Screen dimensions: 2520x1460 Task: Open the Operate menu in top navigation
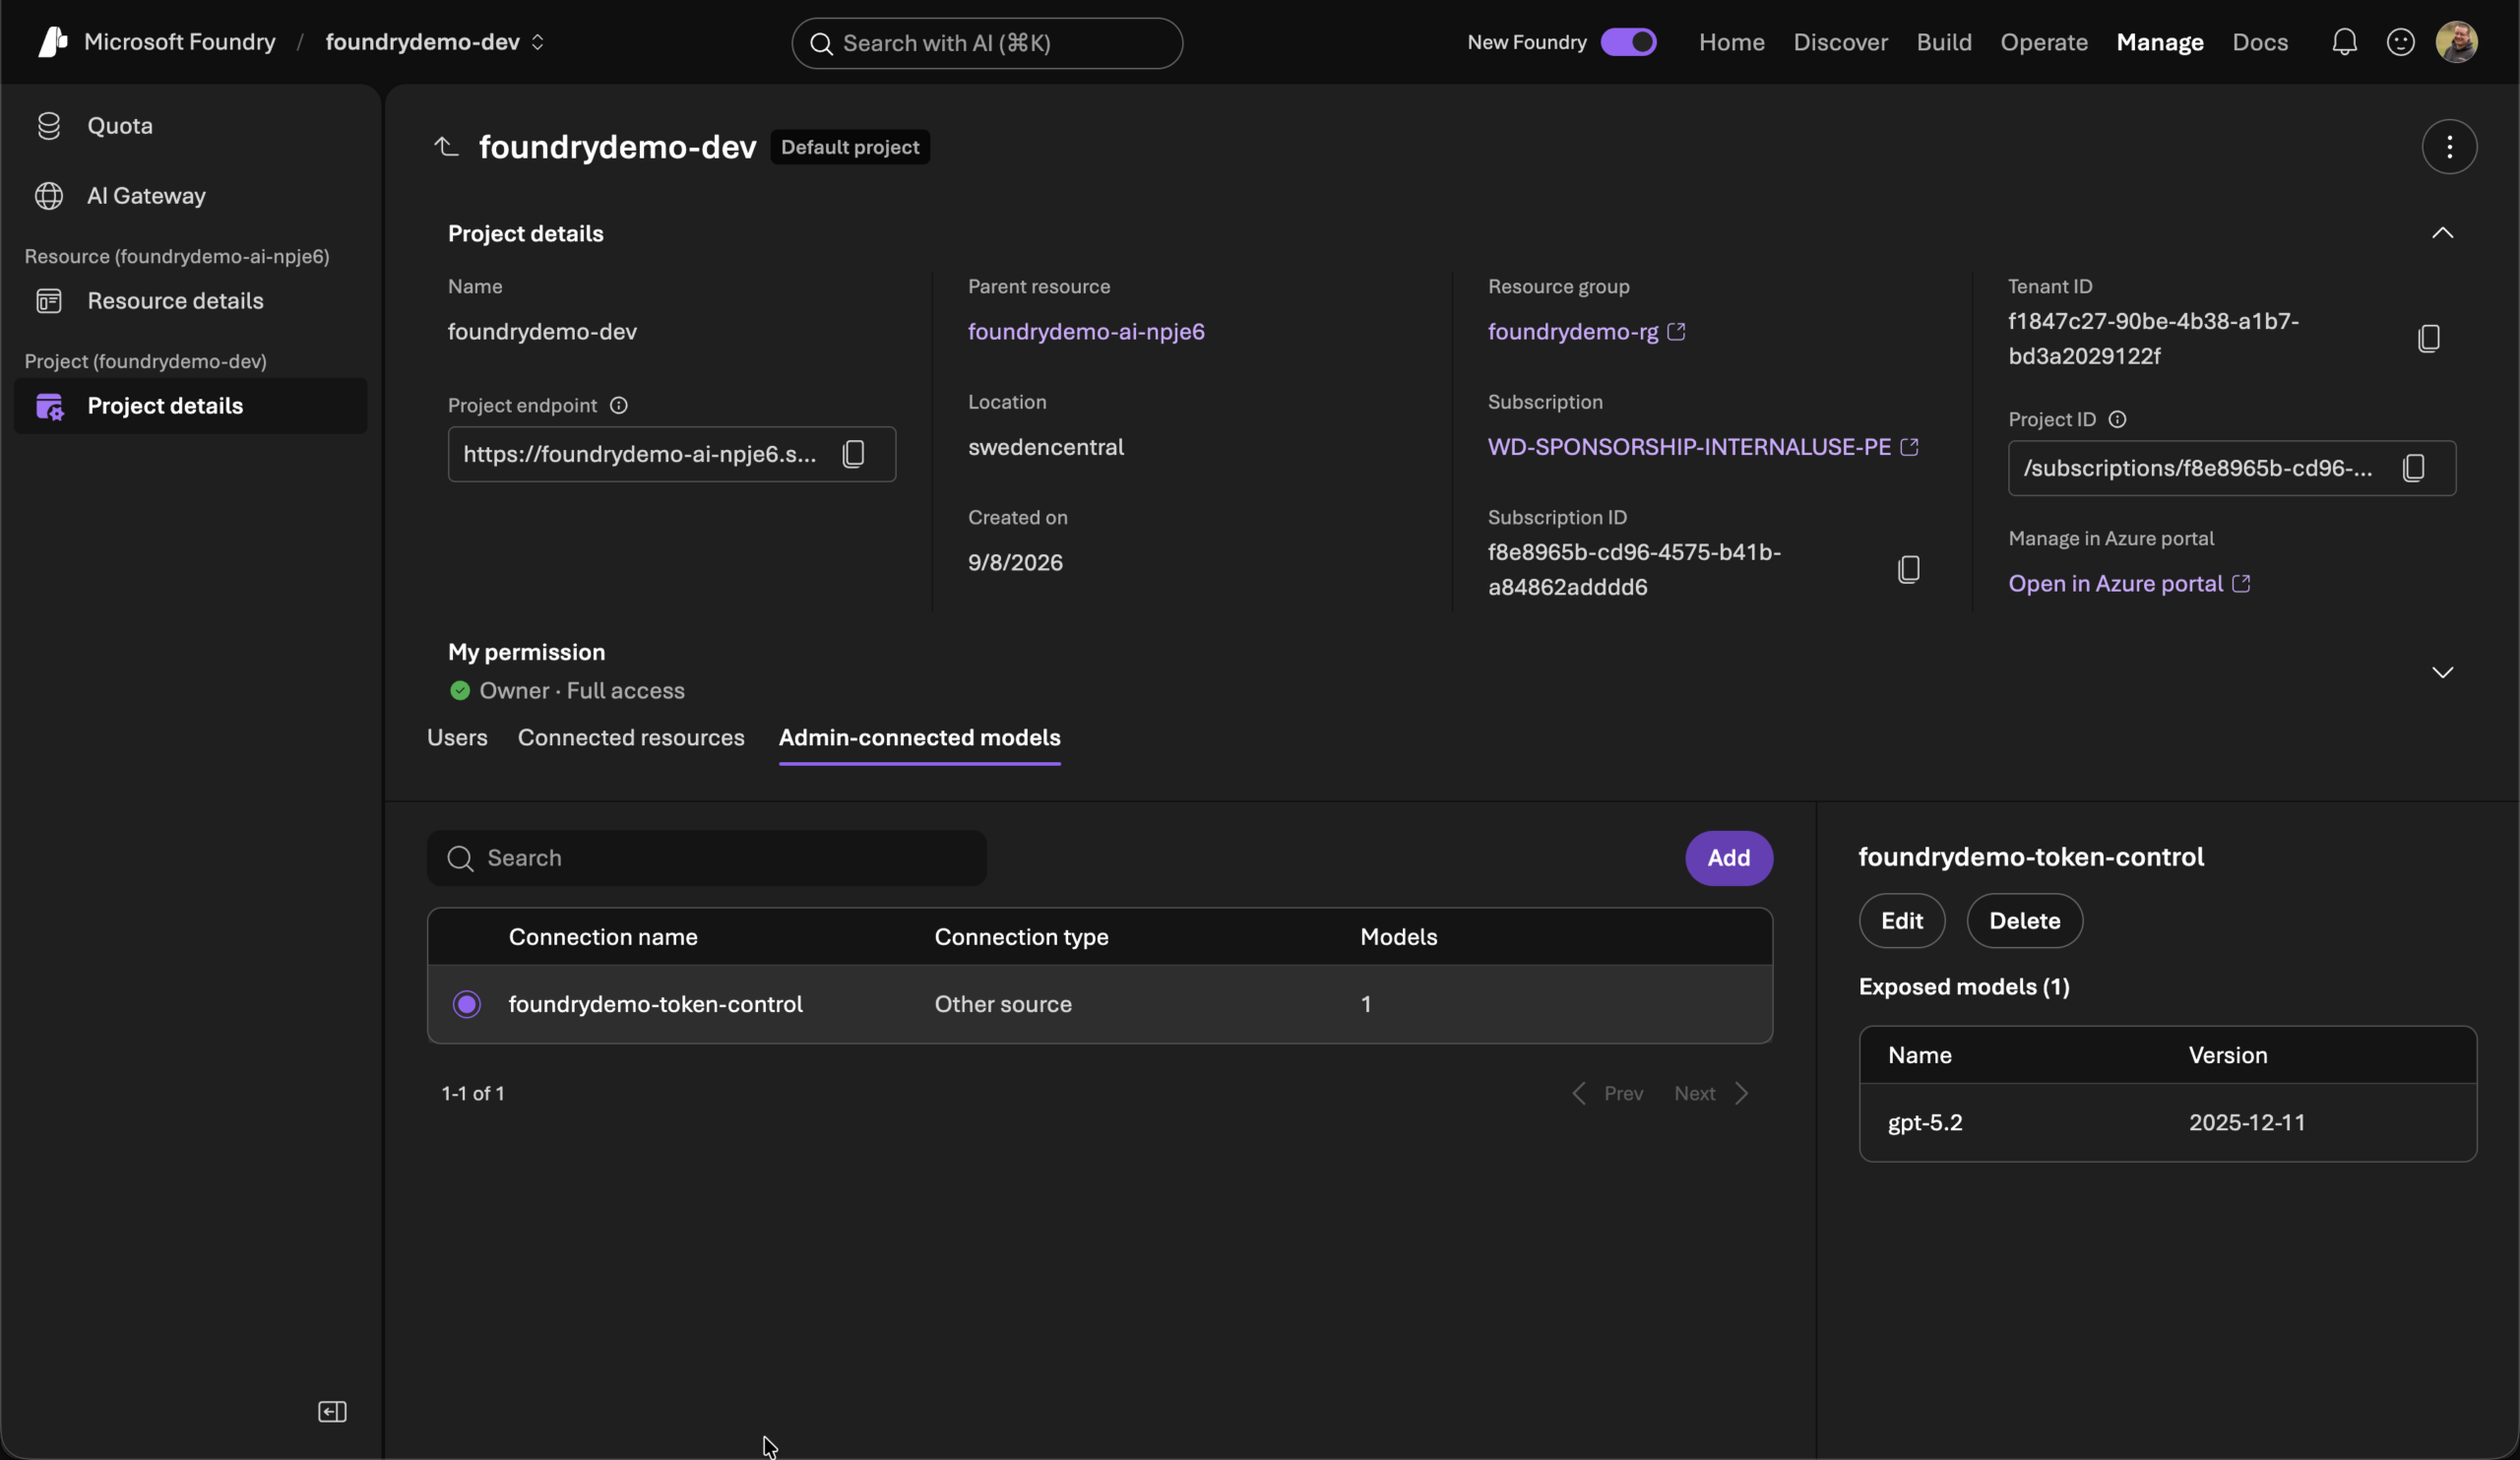2043,42
